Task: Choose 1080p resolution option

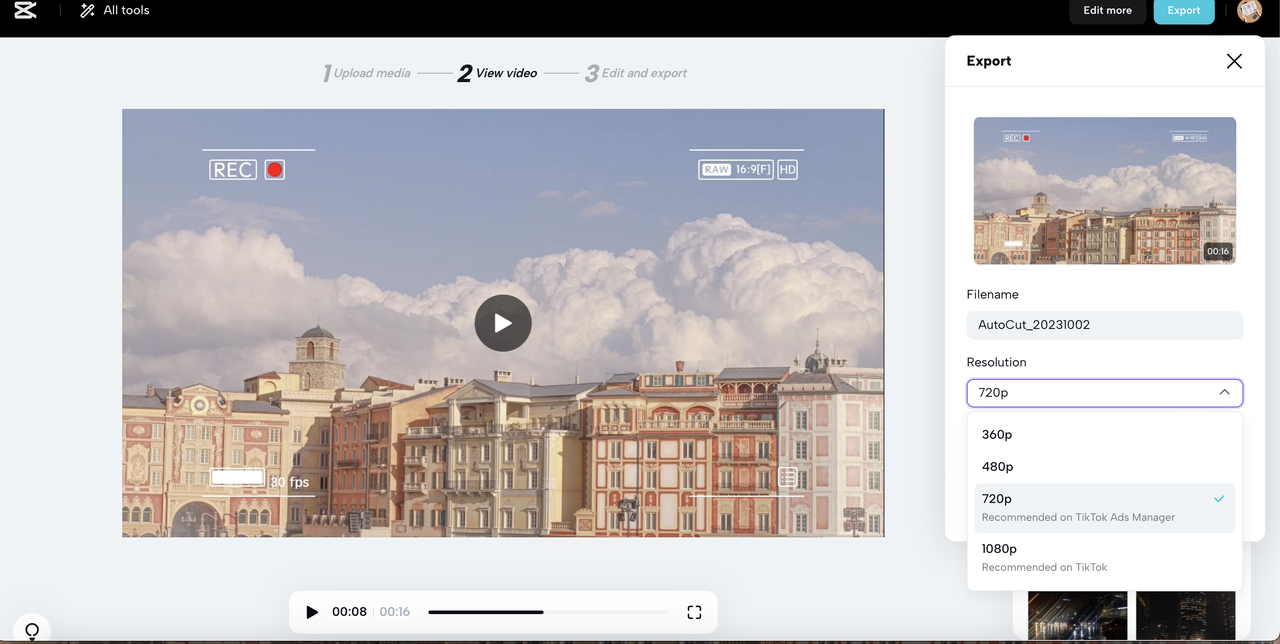Action: tap(1105, 558)
